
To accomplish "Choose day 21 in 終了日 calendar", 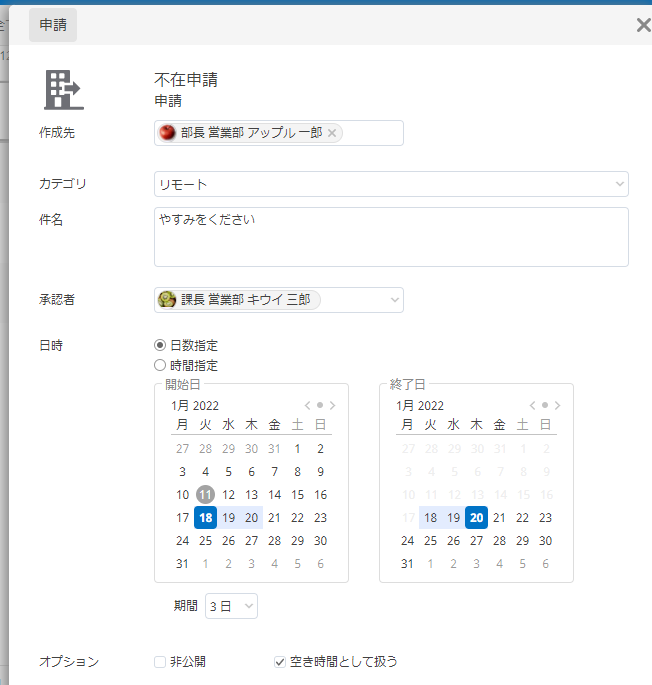I will (499, 518).
